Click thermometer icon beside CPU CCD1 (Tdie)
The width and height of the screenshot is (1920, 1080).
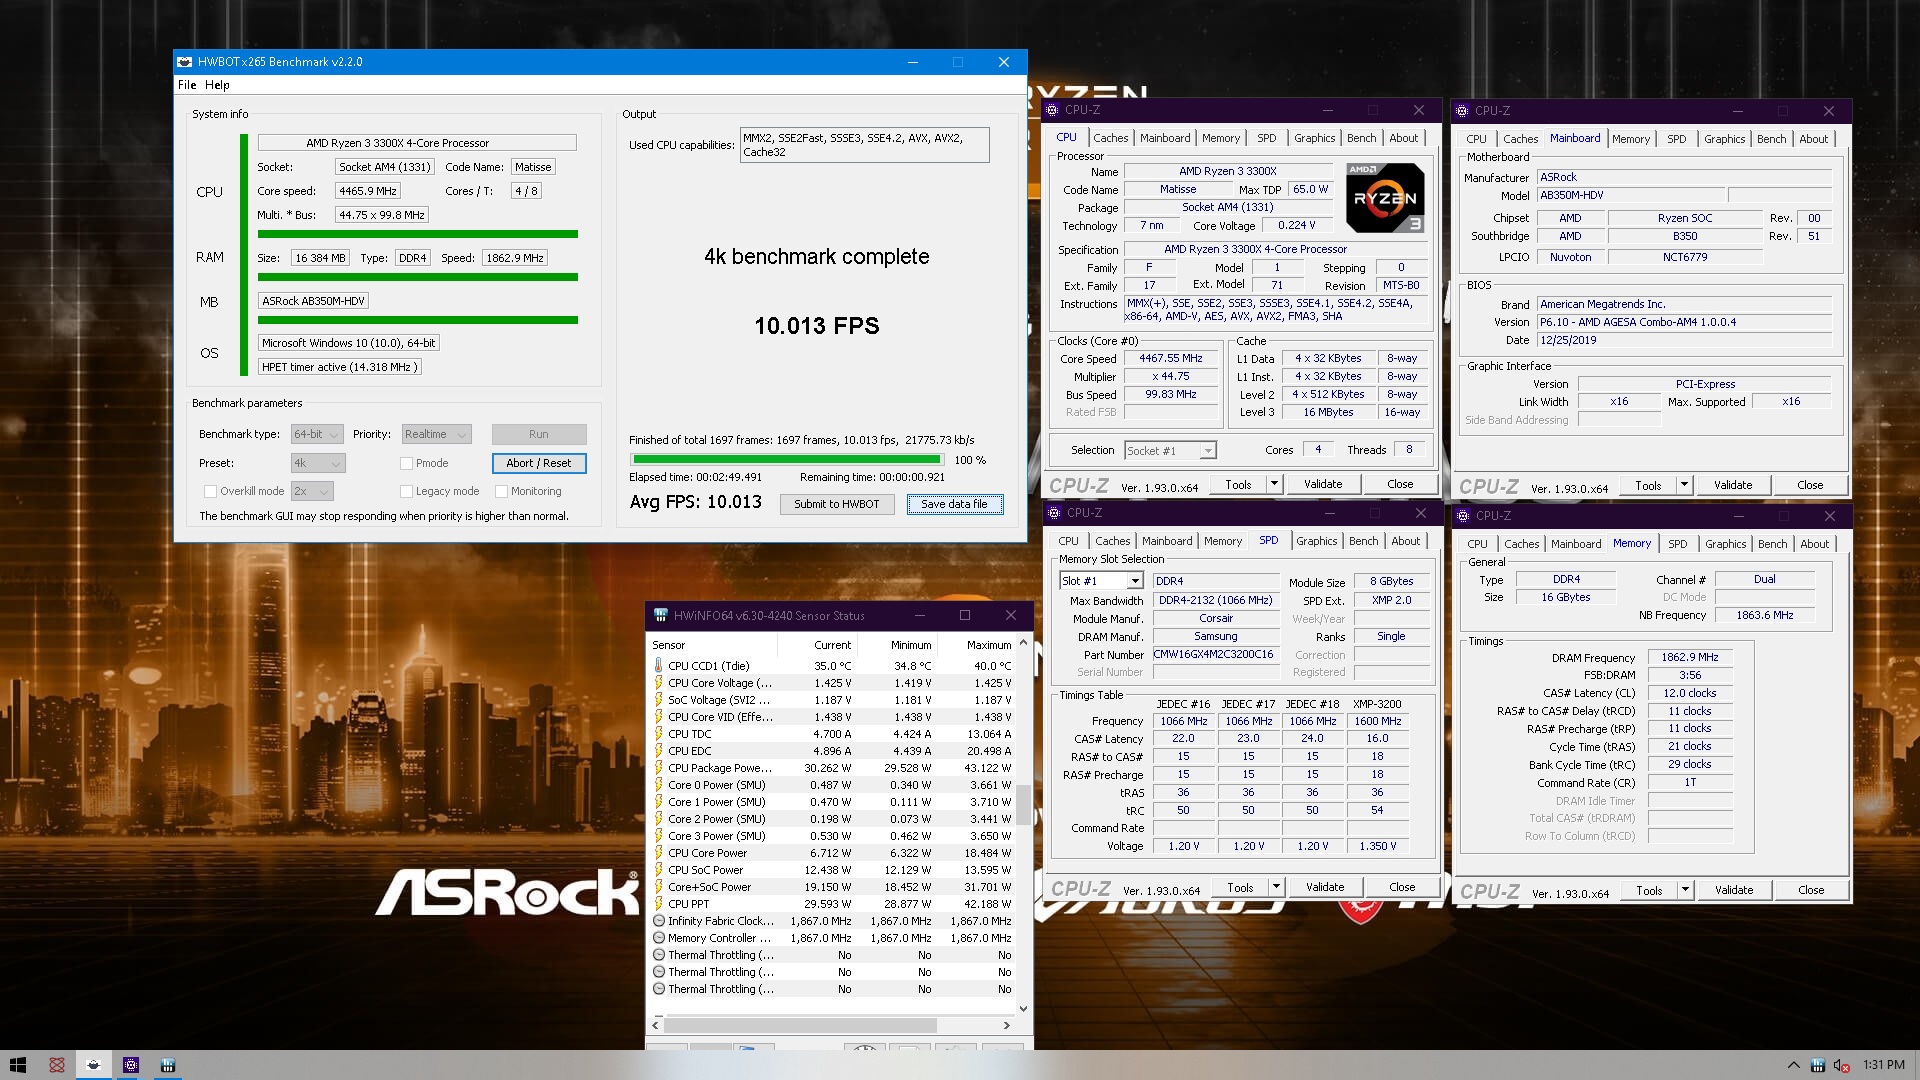click(658, 665)
